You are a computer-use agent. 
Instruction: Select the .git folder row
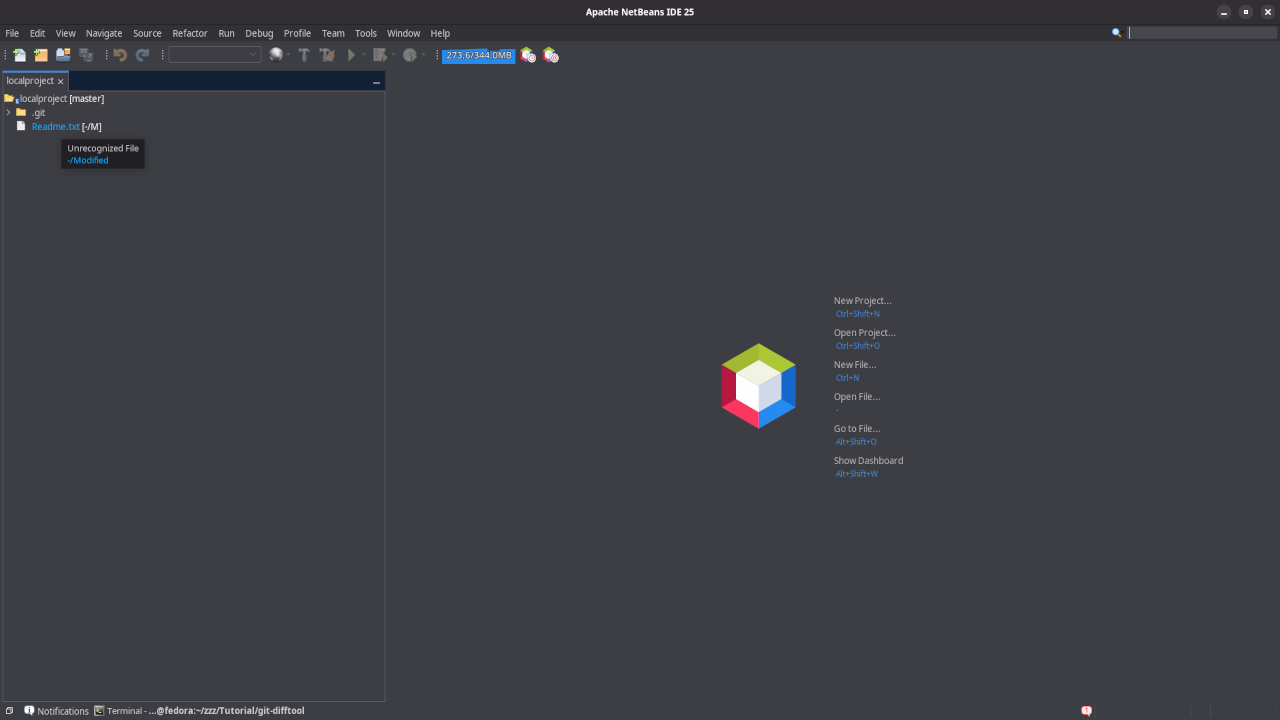(38, 113)
